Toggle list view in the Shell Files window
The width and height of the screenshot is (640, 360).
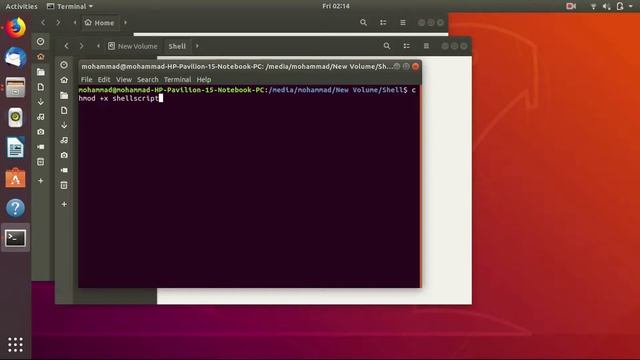(407, 46)
